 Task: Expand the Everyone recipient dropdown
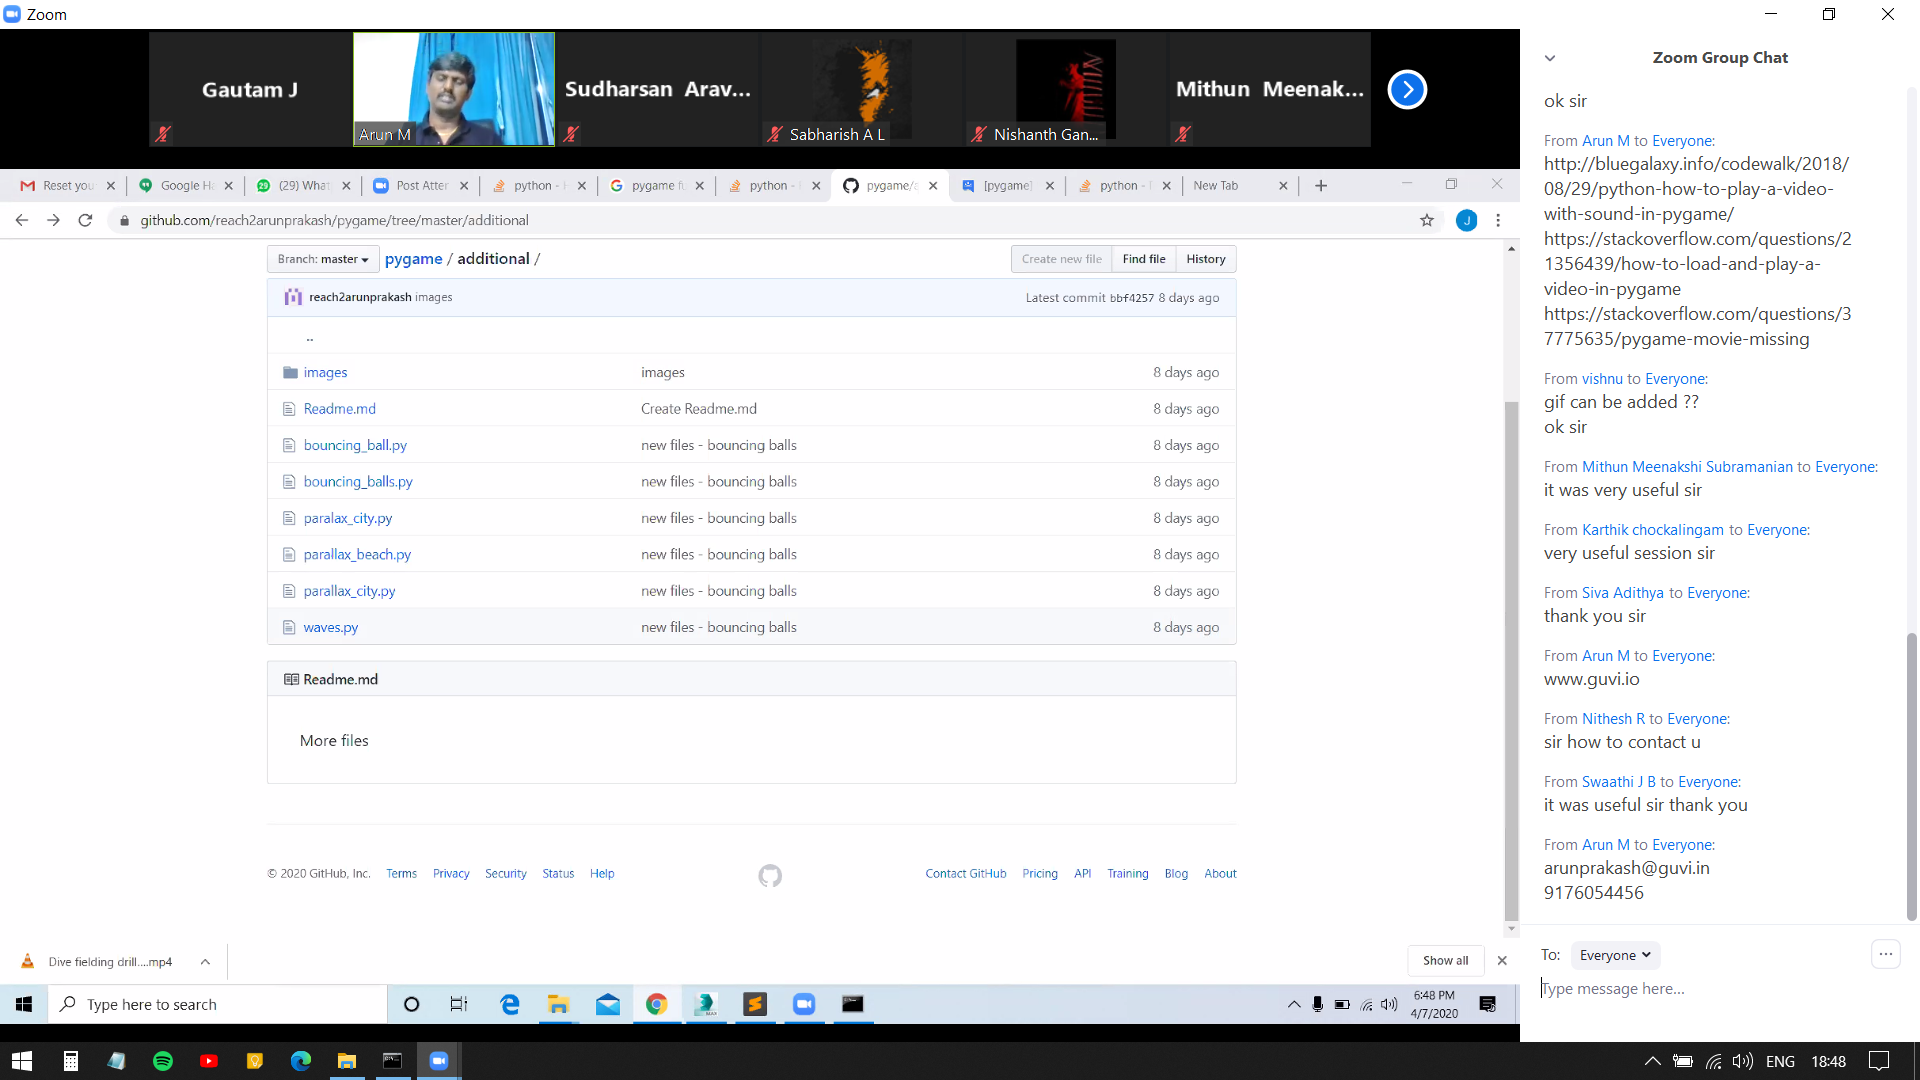click(1614, 955)
